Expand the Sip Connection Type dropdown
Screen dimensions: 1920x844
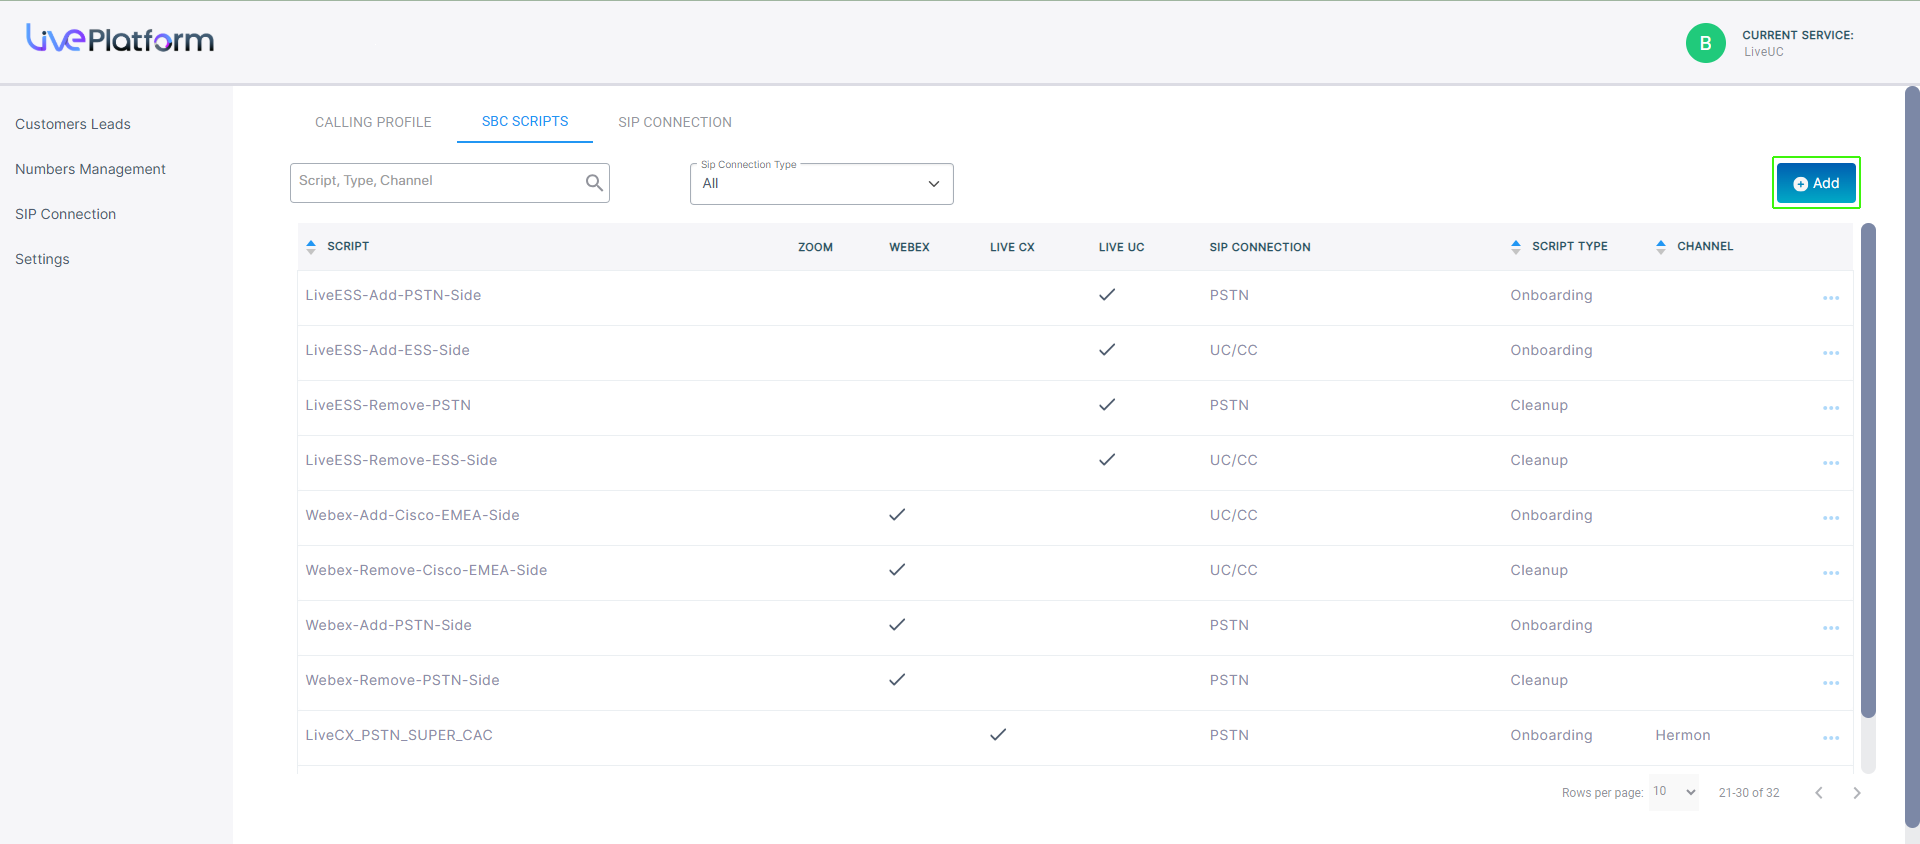pyautogui.click(x=821, y=184)
